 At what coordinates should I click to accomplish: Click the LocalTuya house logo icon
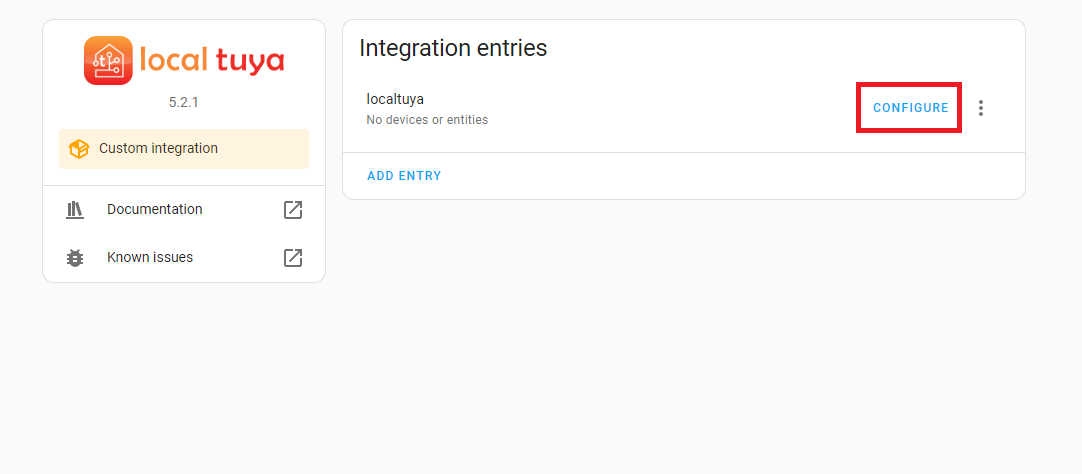point(108,61)
